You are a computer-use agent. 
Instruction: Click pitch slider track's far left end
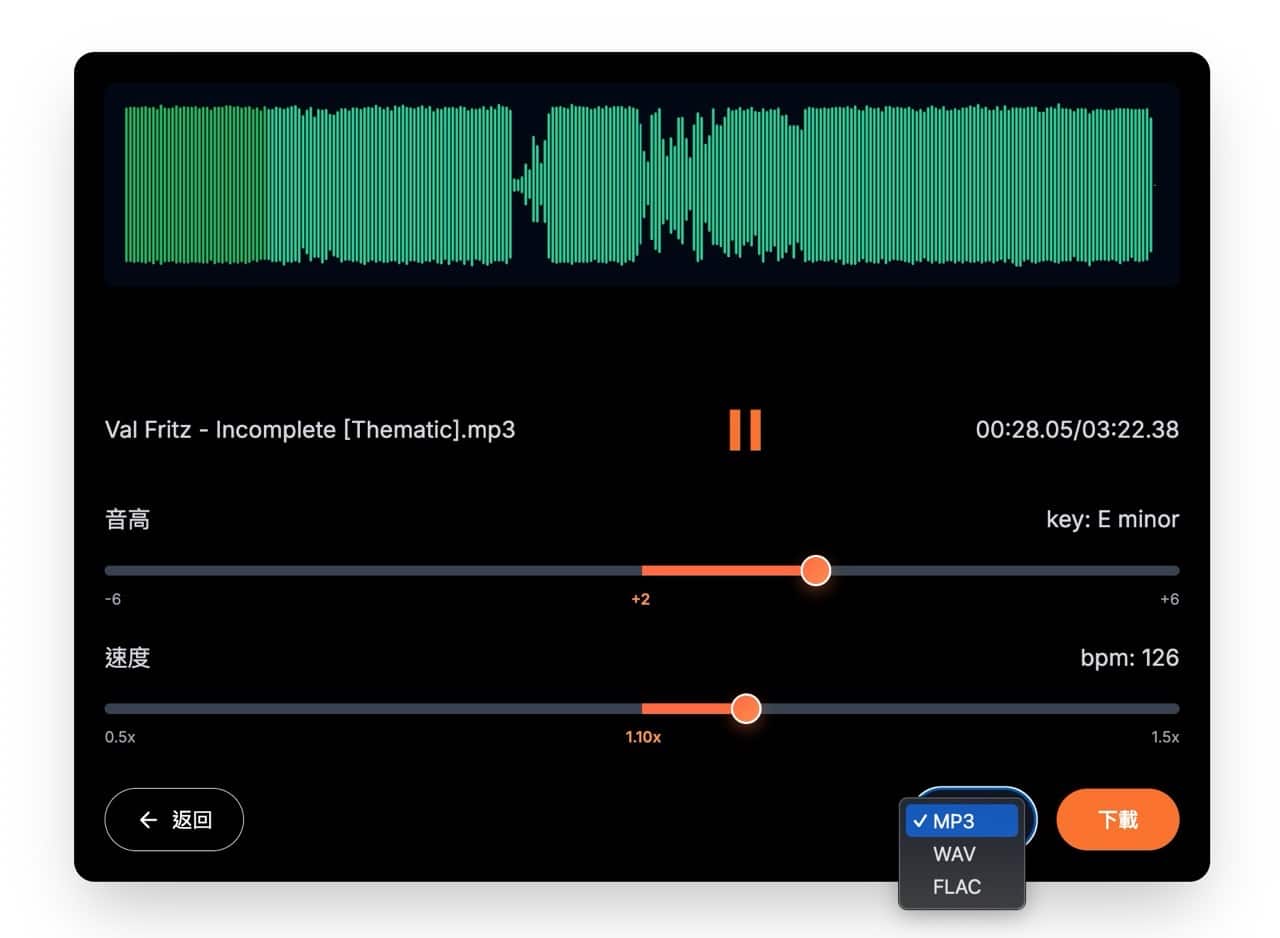click(110, 570)
